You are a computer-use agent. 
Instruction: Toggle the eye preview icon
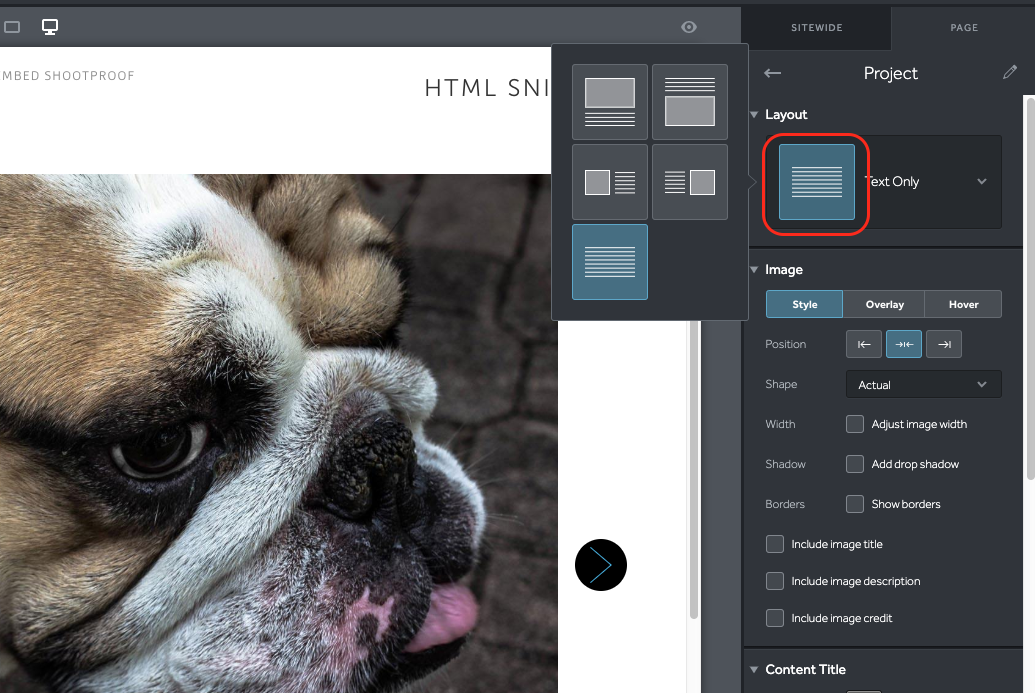[689, 27]
